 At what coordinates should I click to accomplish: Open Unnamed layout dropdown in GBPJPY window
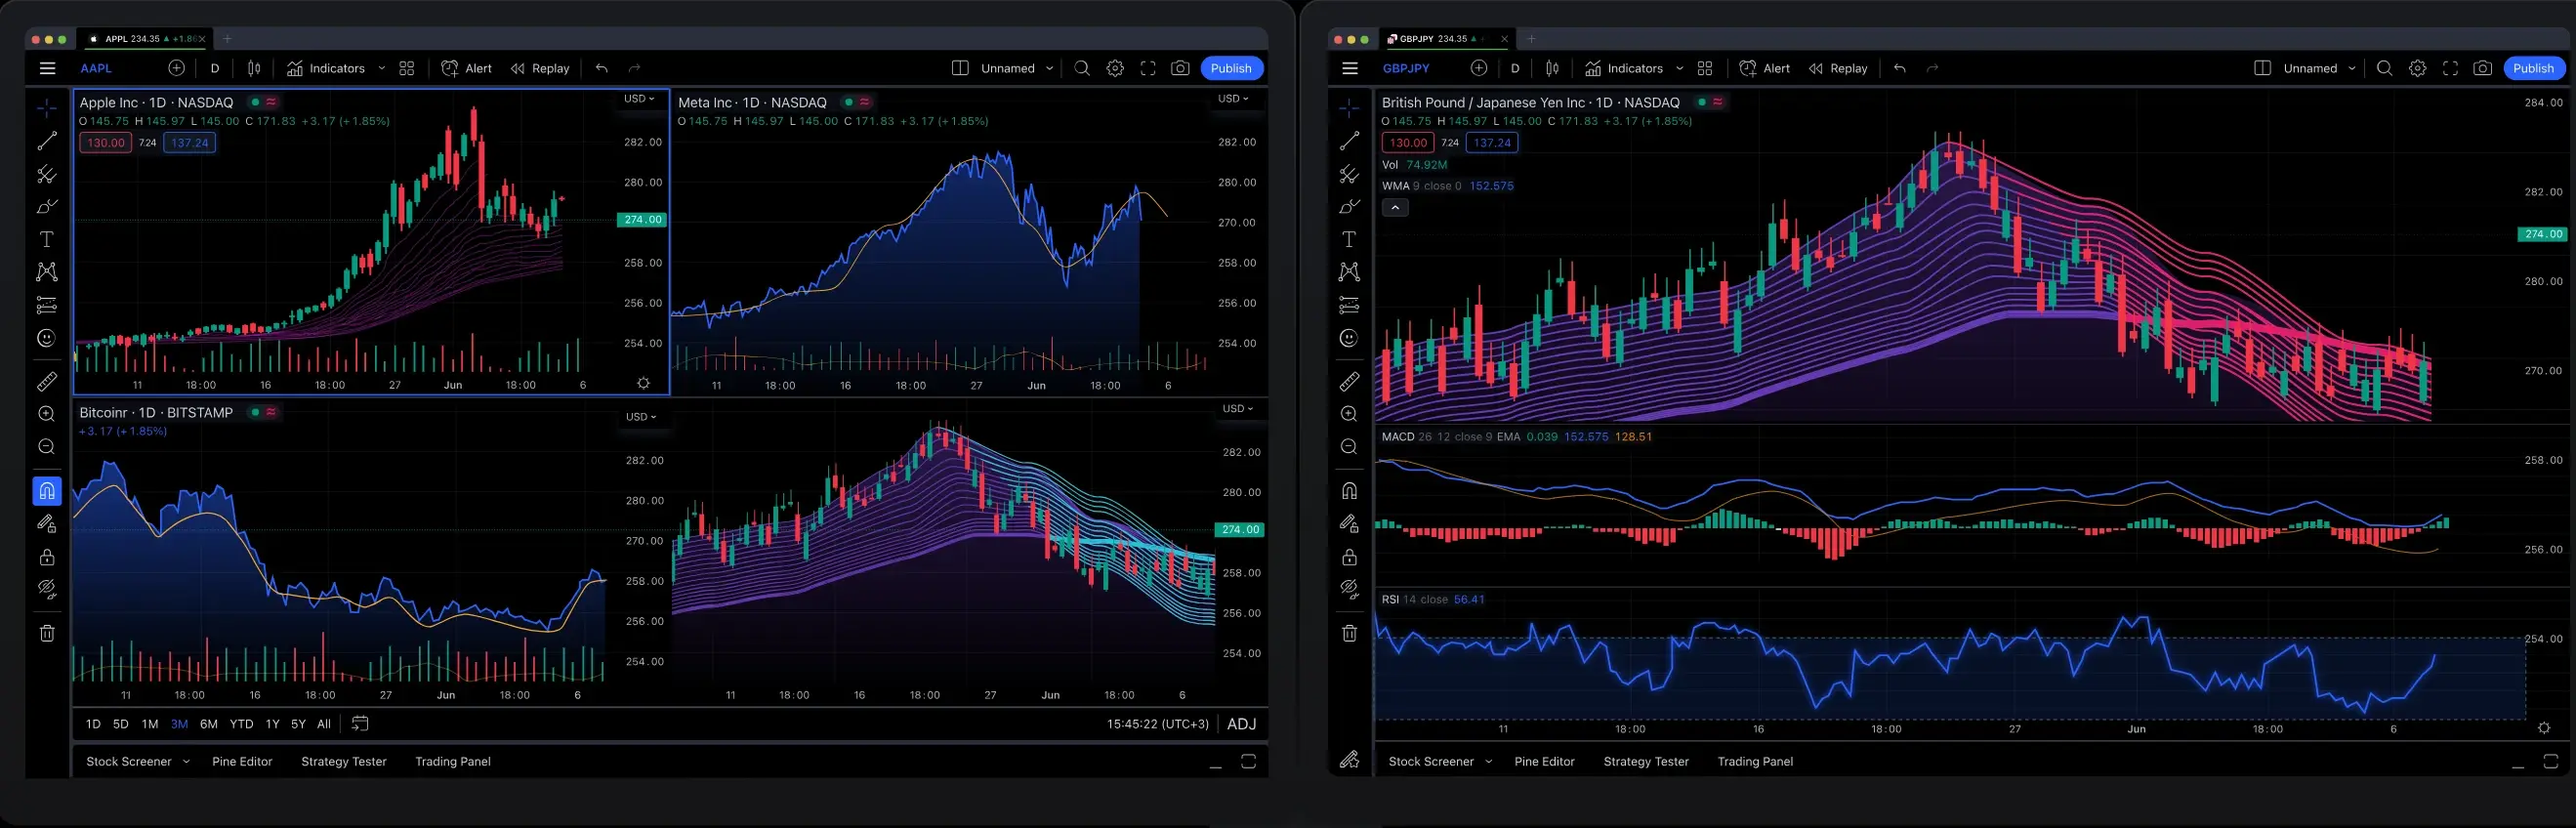tap(2319, 68)
